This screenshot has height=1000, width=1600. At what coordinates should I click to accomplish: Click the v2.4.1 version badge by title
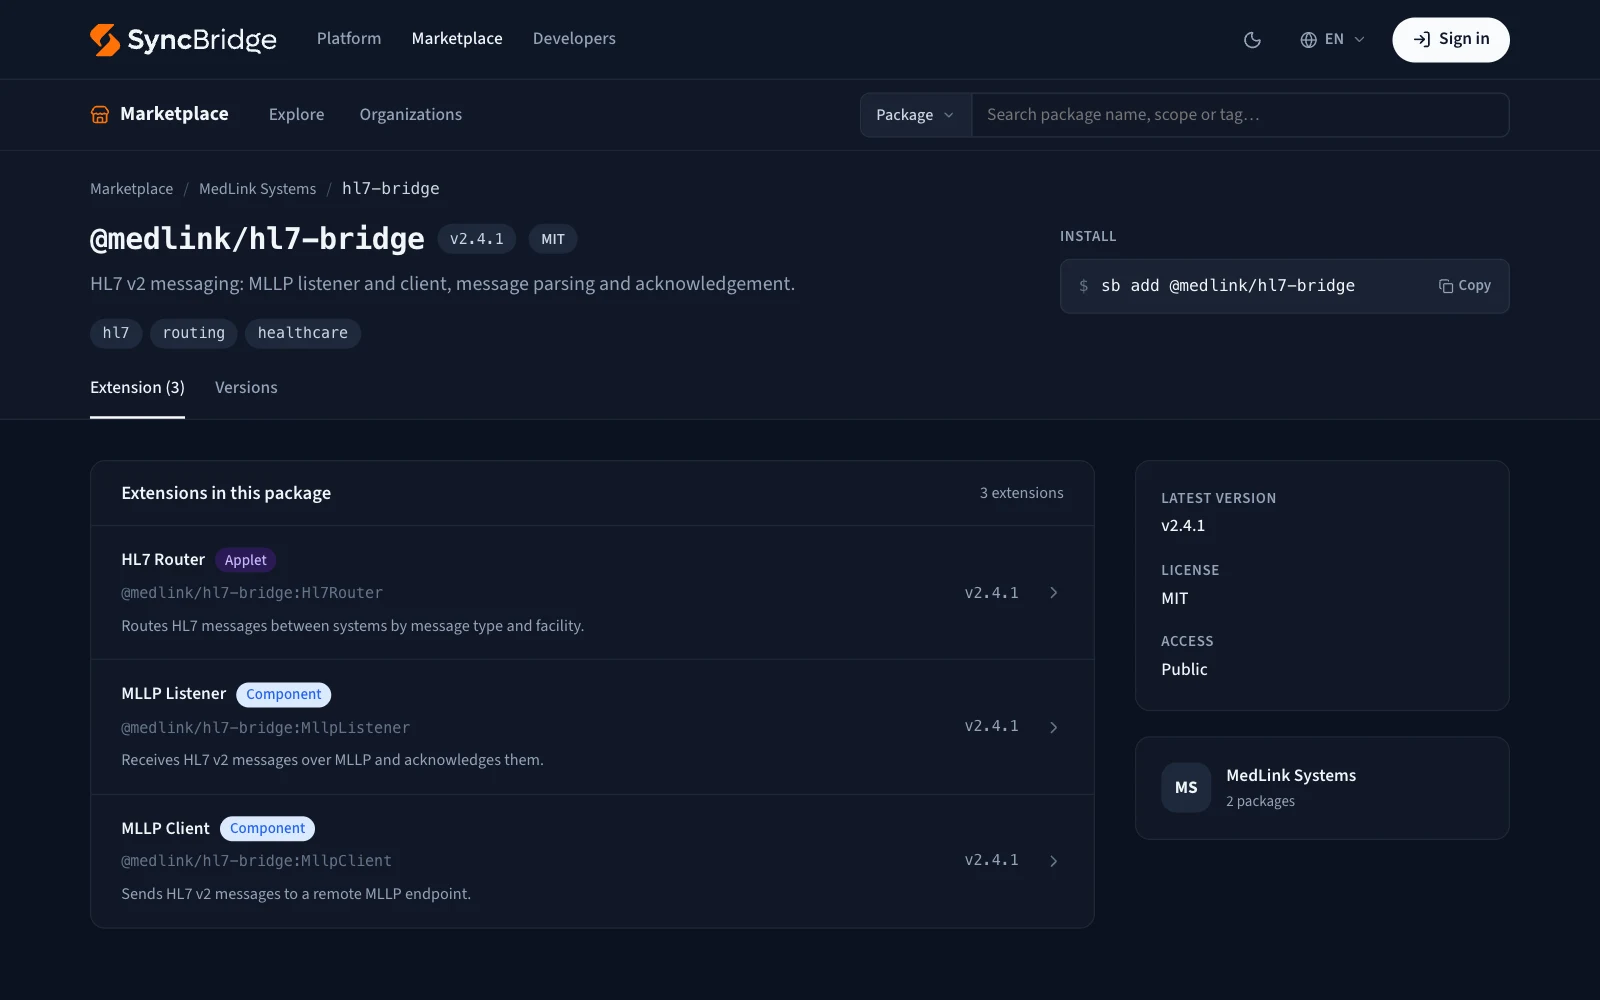pyautogui.click(x=477, y=239)
